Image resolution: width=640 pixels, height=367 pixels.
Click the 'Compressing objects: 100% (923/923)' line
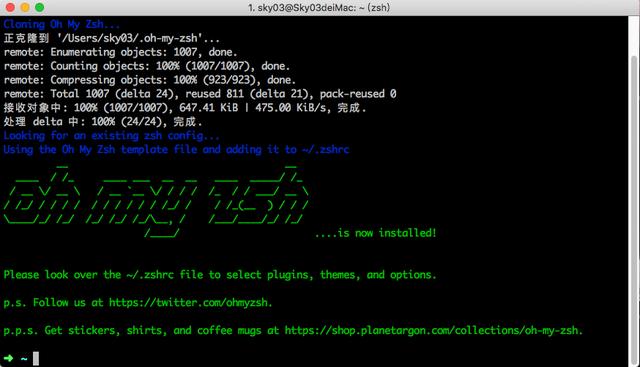(149, 80)
